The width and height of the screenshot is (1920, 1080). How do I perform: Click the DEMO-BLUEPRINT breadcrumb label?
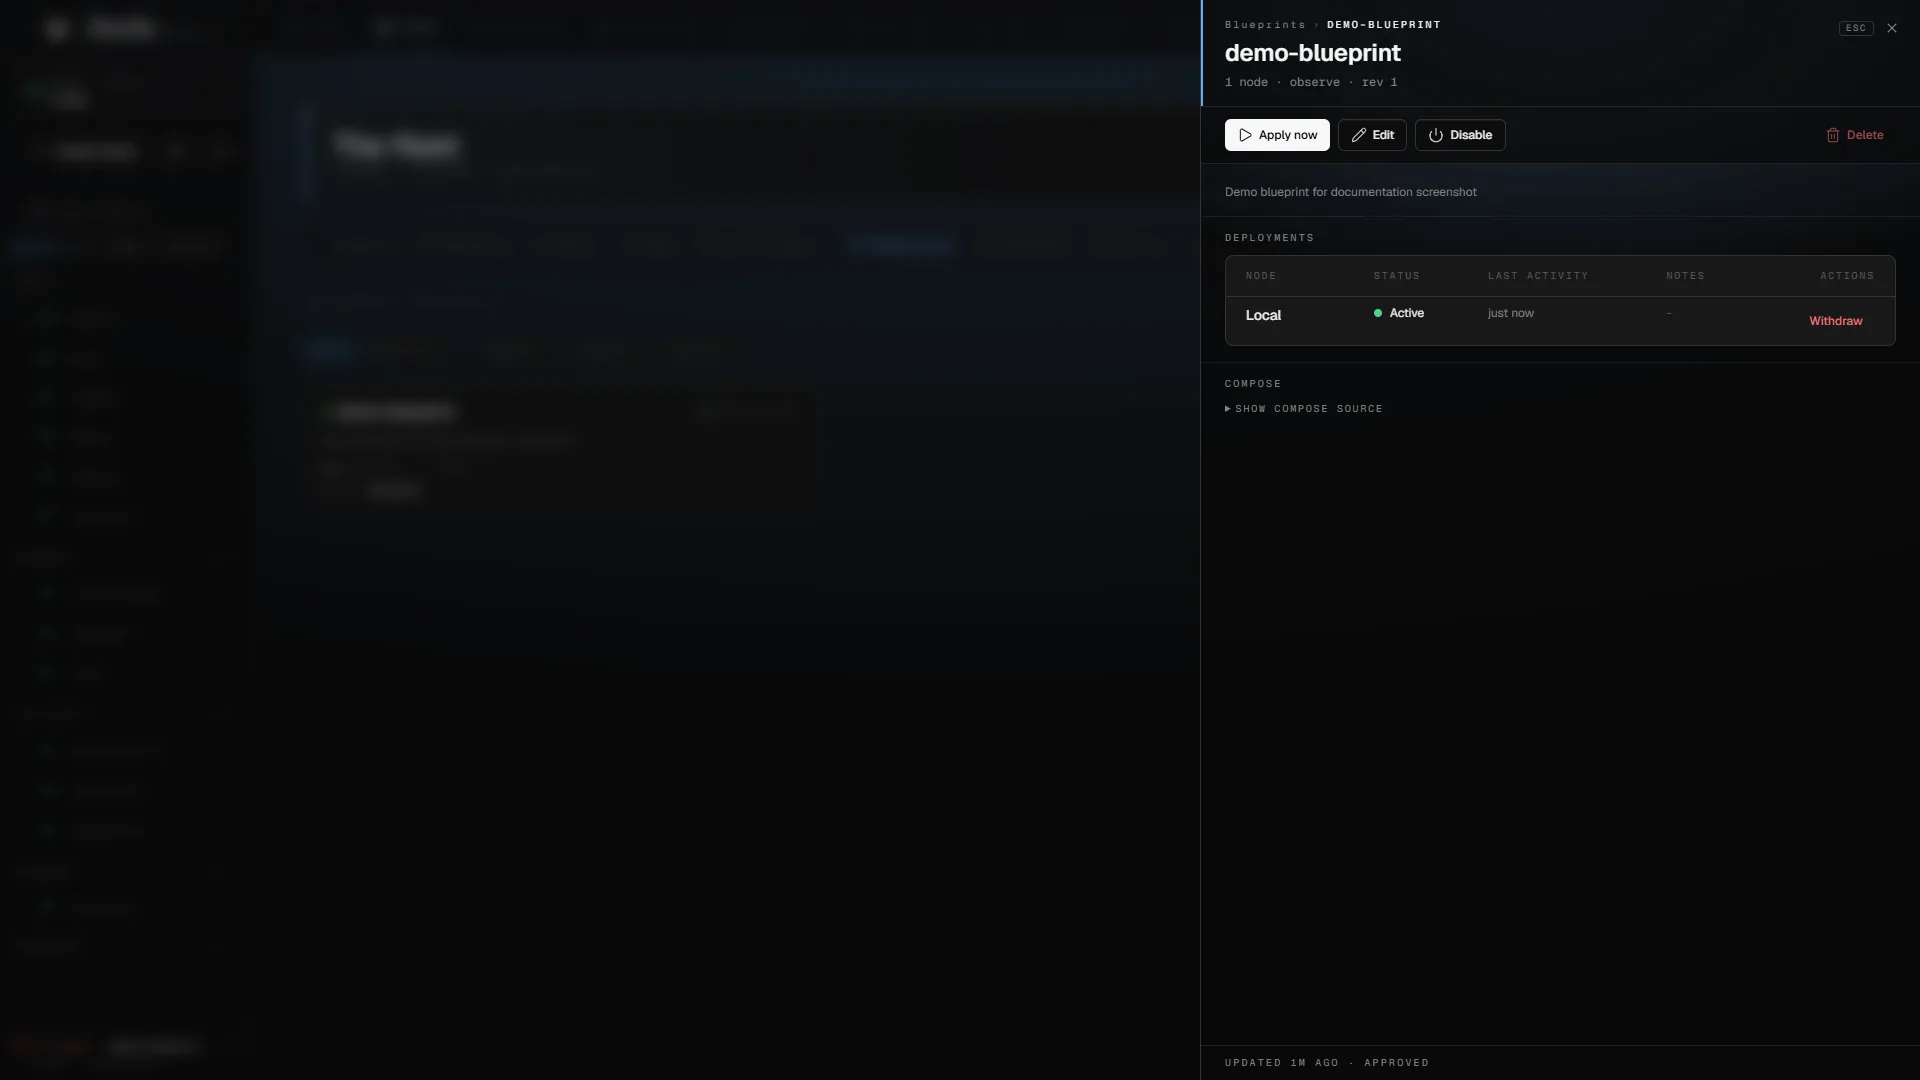click(1384, 25)
